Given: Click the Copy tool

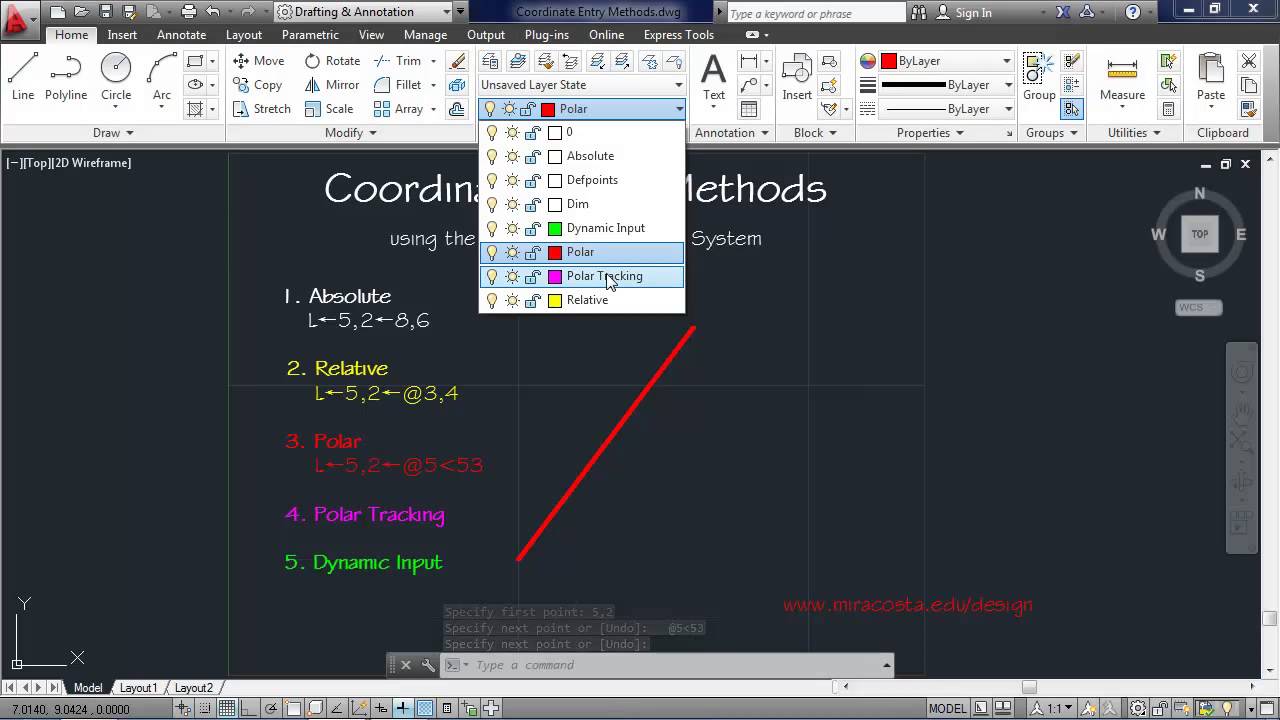Looking at the screenshot, I should [257, 85].
